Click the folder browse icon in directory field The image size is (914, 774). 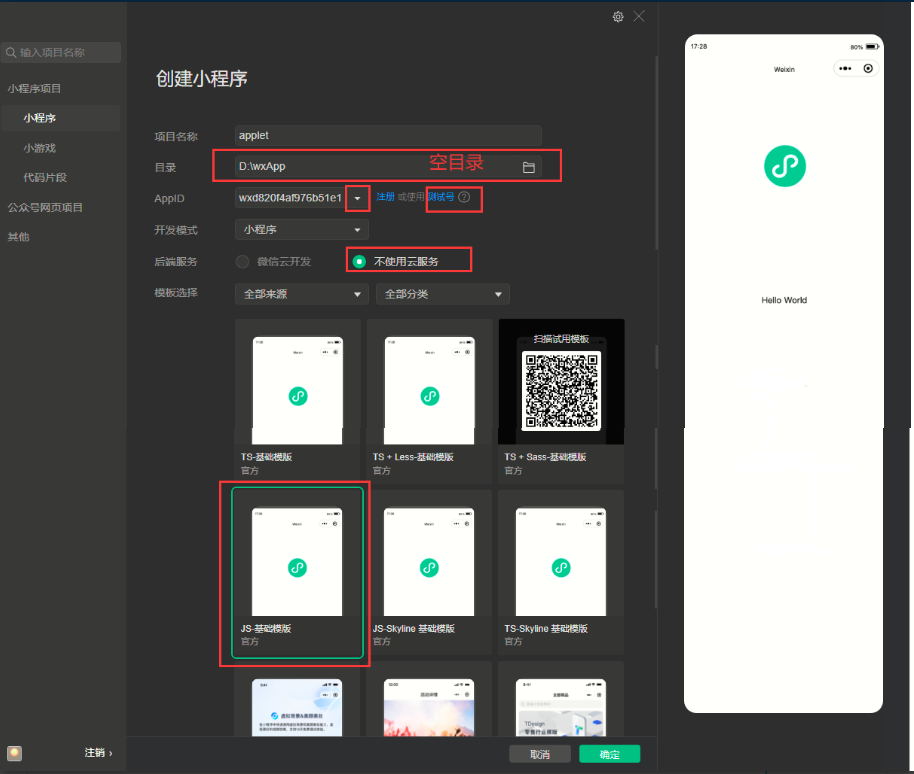point(529,167)
